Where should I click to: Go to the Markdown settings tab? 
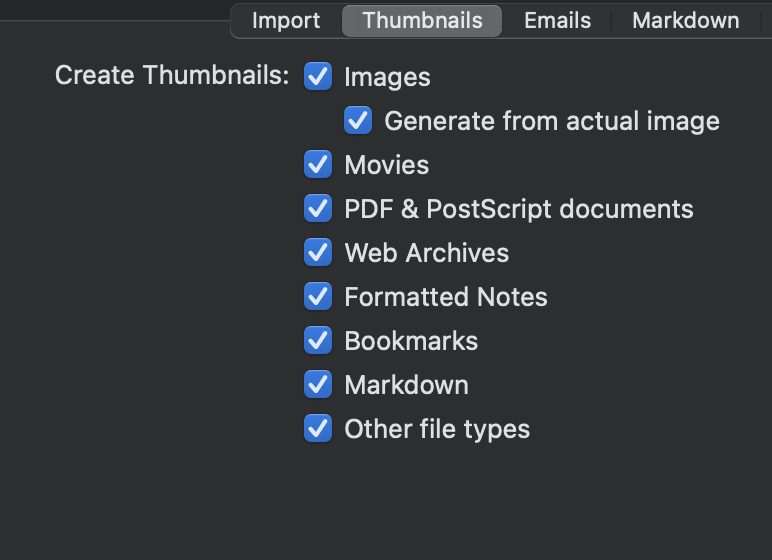pyautogui.click(x=685, y=20)
